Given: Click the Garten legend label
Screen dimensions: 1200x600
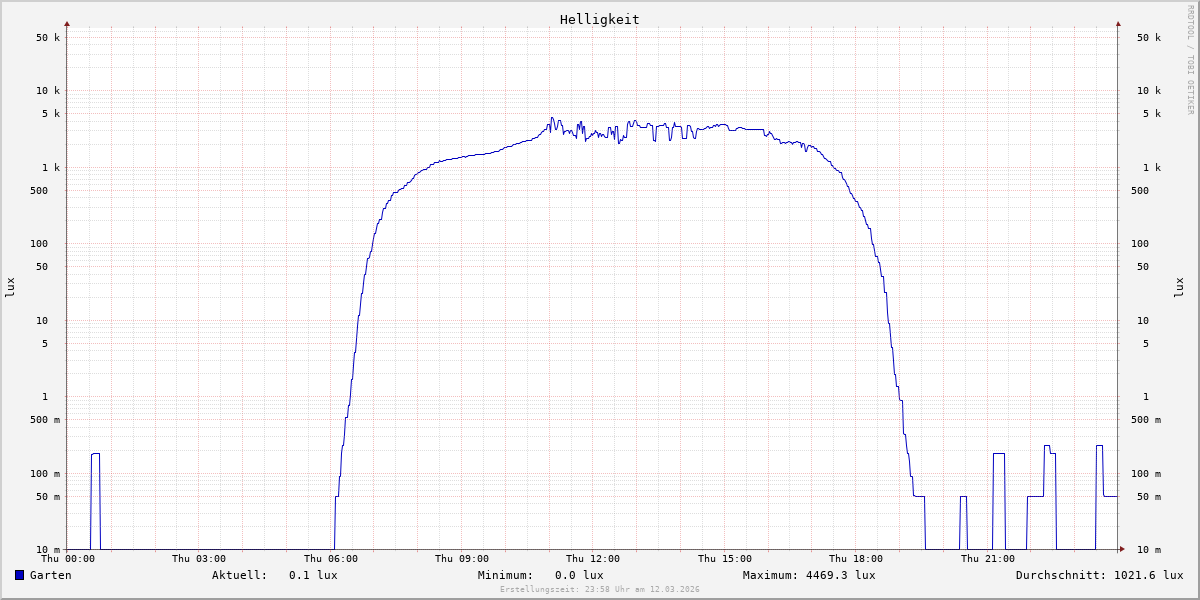Looking at the screenshot, I should [50, 575].
